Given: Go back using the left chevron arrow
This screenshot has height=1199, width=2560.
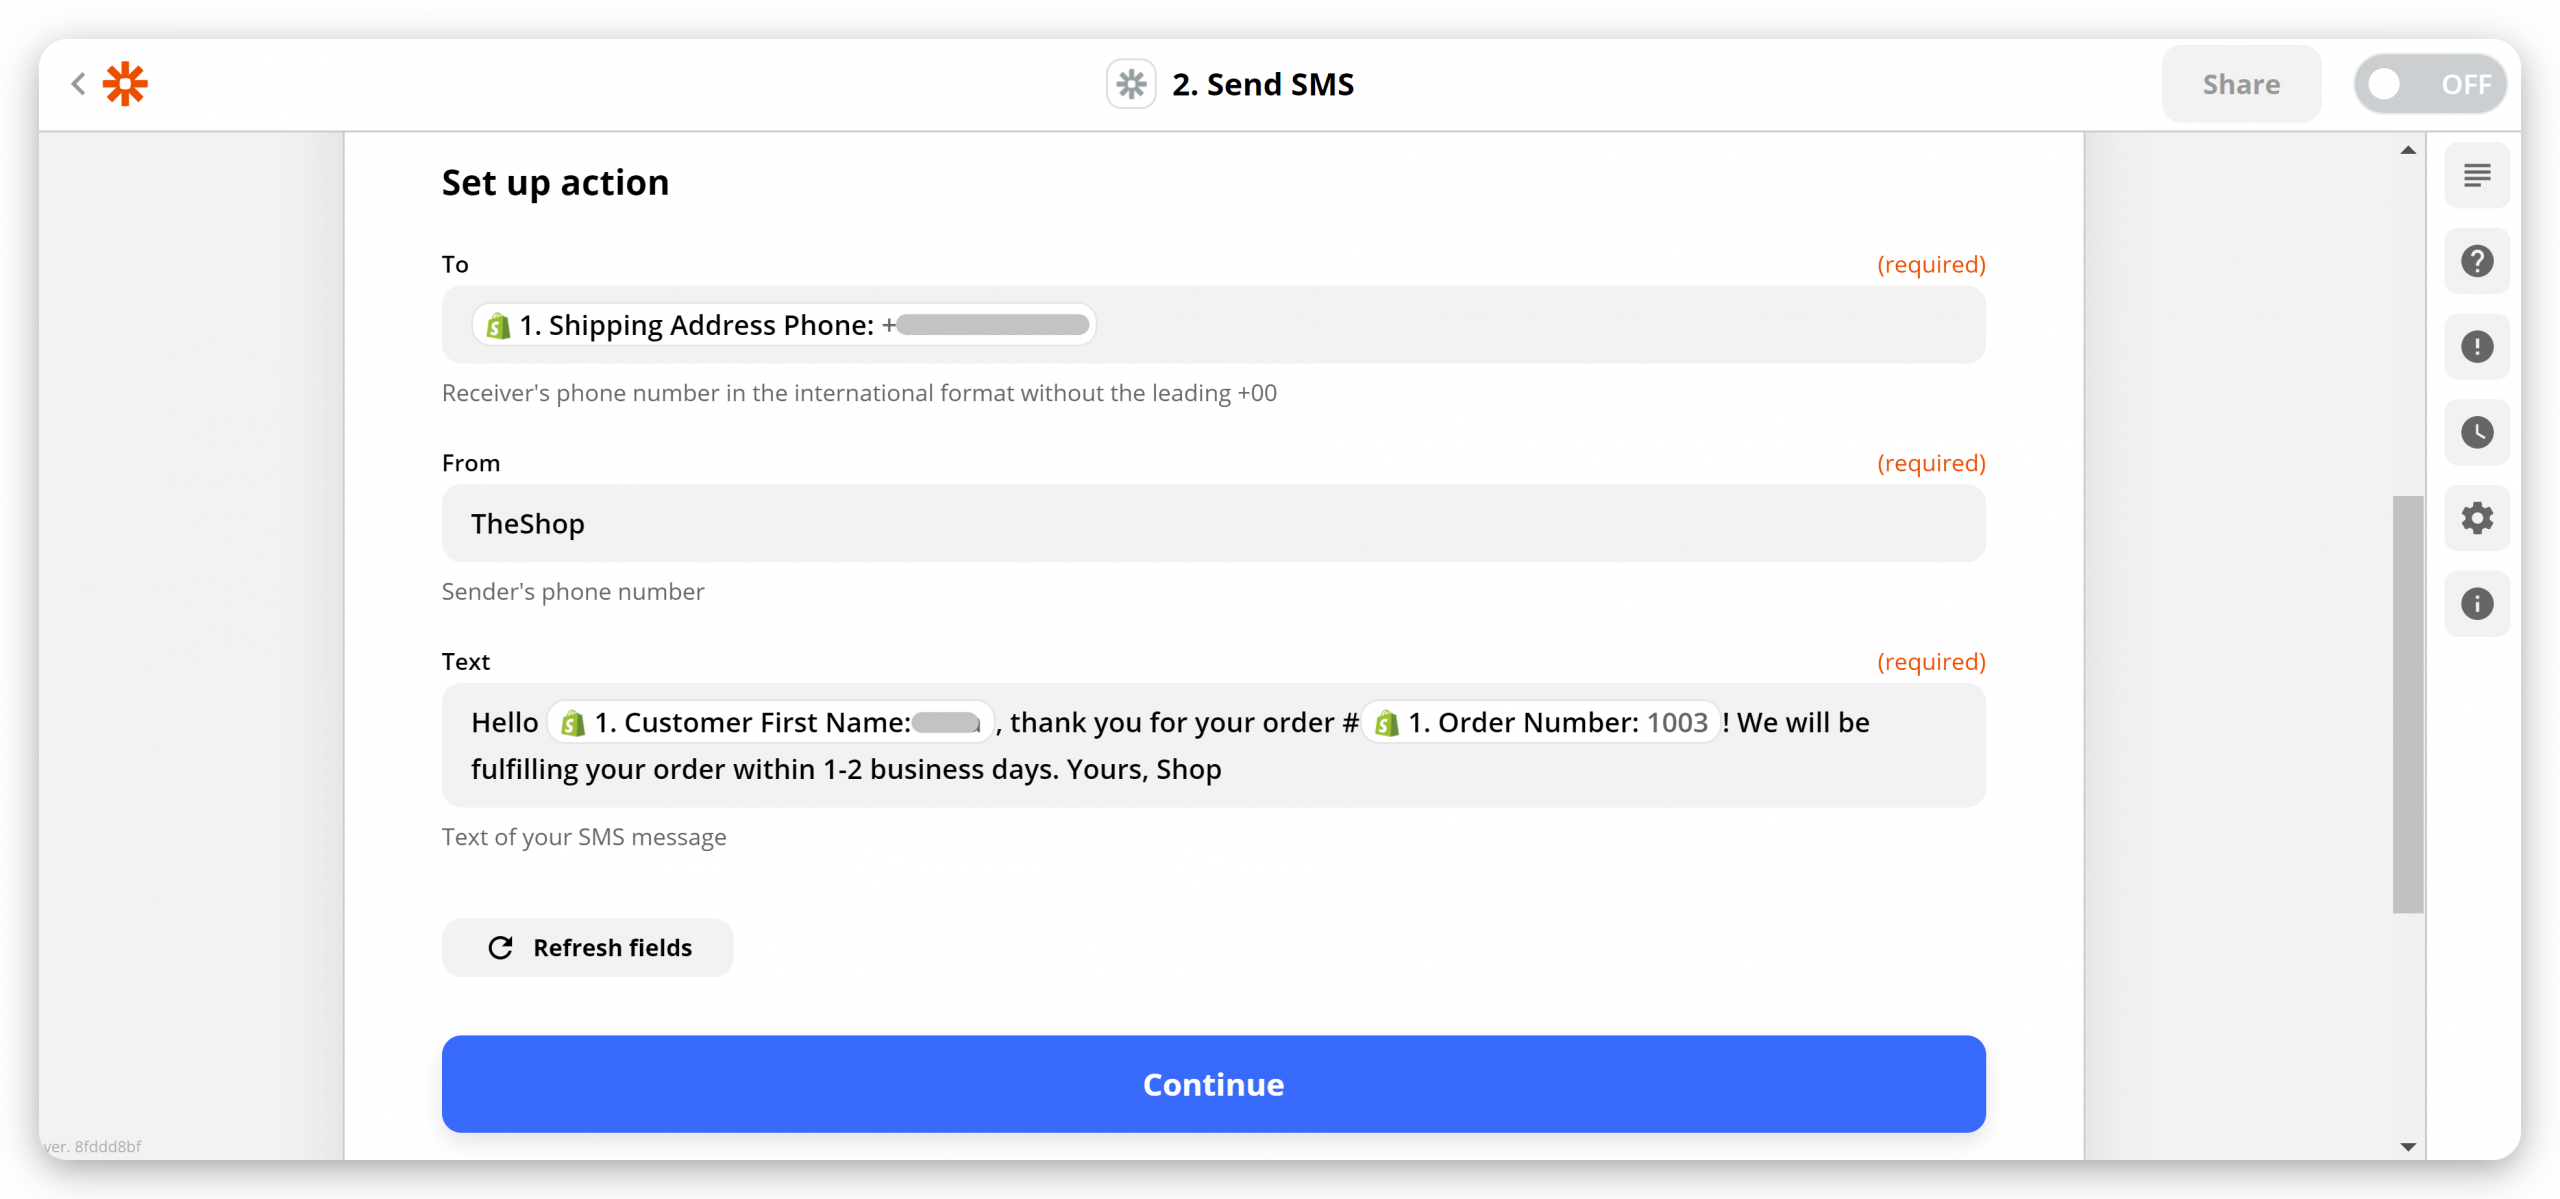Looking at the screenshot, I should [x=78, y=84].
